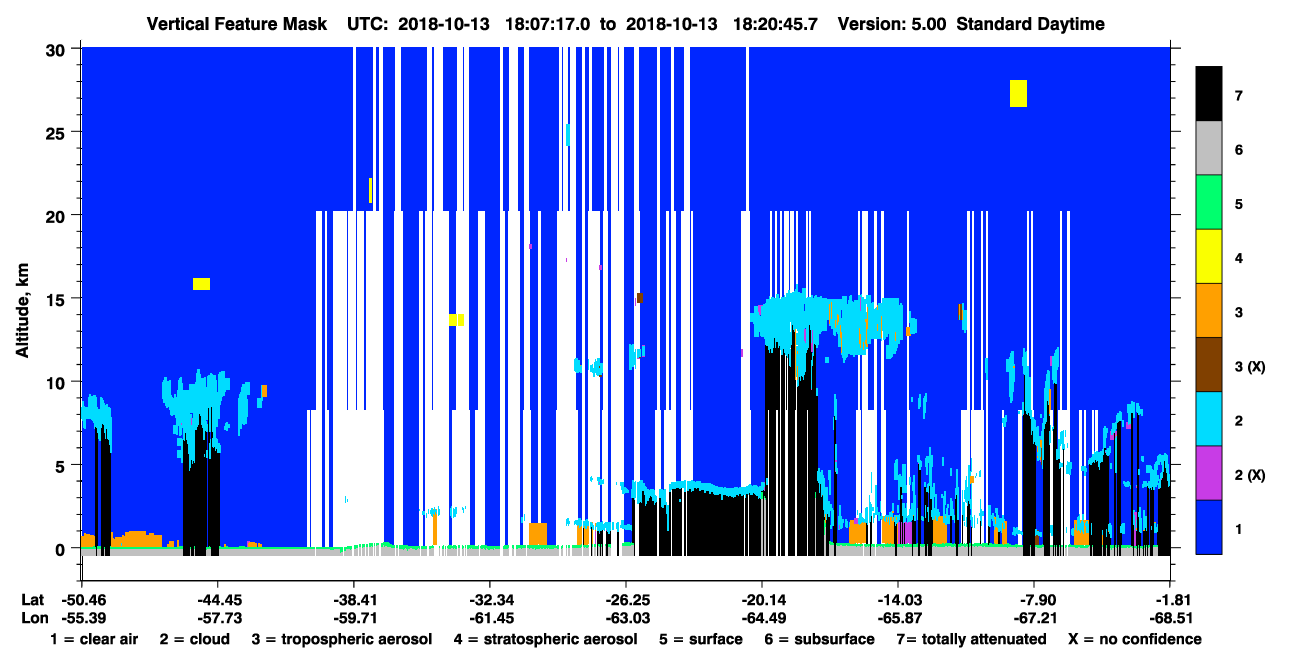This screenshot has width=1300, height=667.
Task: Click the legend entry '4 = stratospheric aerosol'
Action: (545, 639)
